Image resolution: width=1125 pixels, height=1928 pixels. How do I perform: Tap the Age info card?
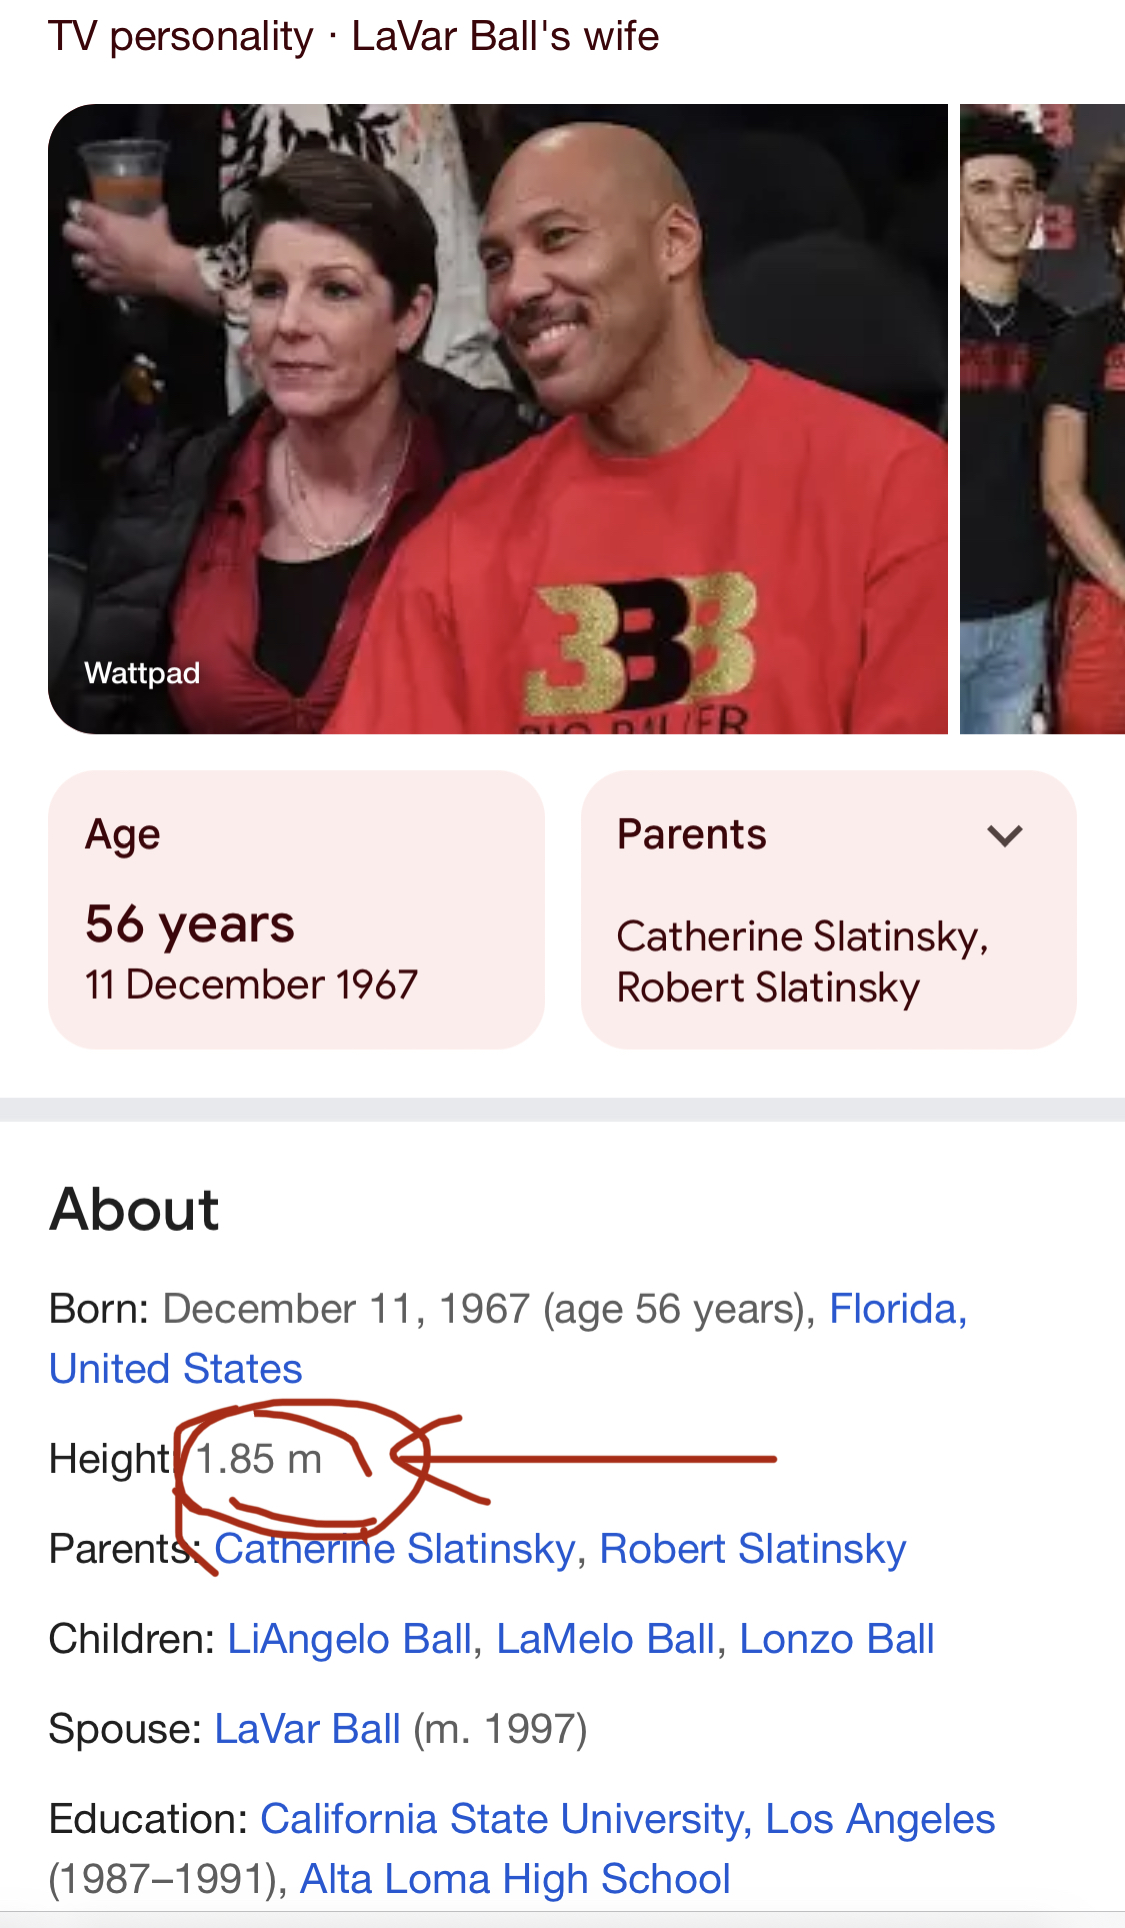296,909
